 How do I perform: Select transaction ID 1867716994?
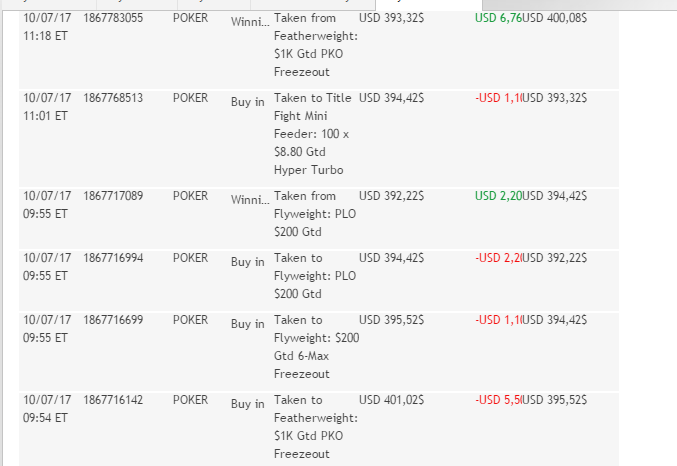(114, 258)
